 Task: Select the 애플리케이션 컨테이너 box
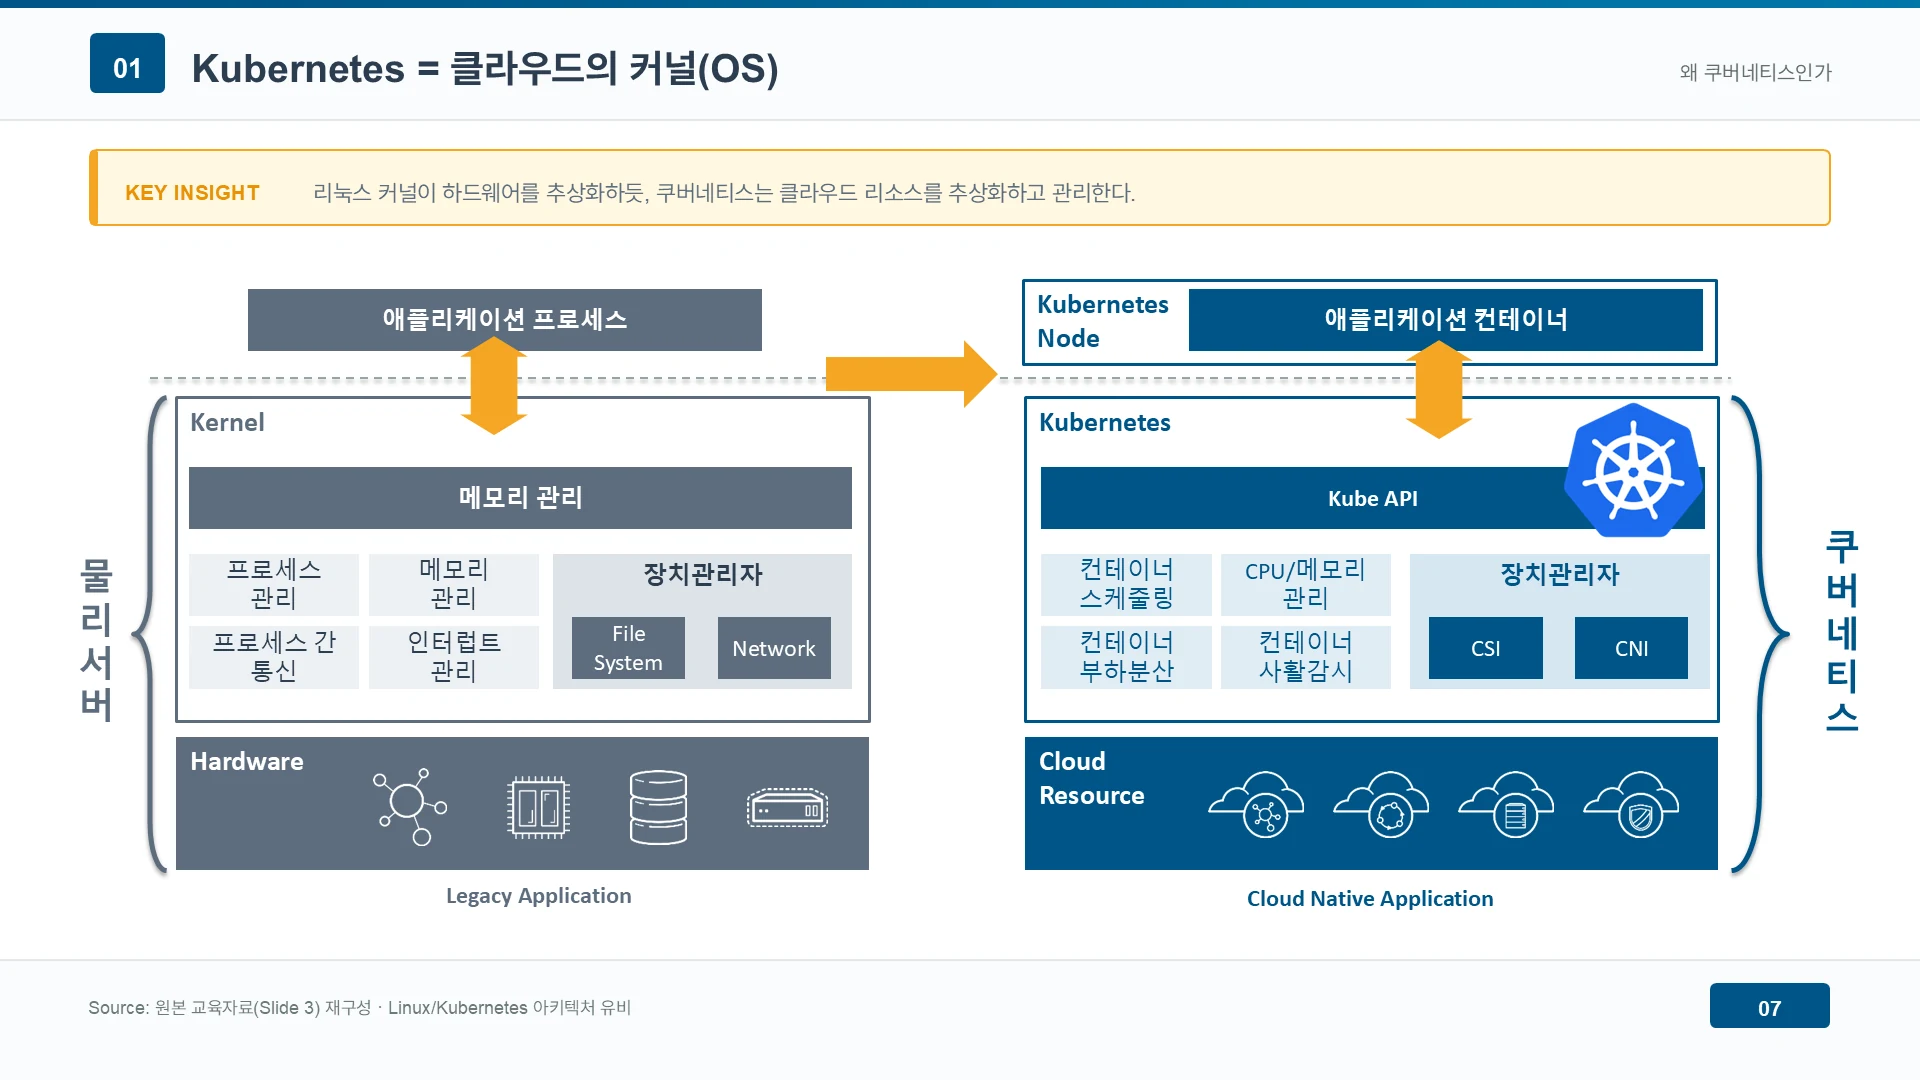[1446, 320]
